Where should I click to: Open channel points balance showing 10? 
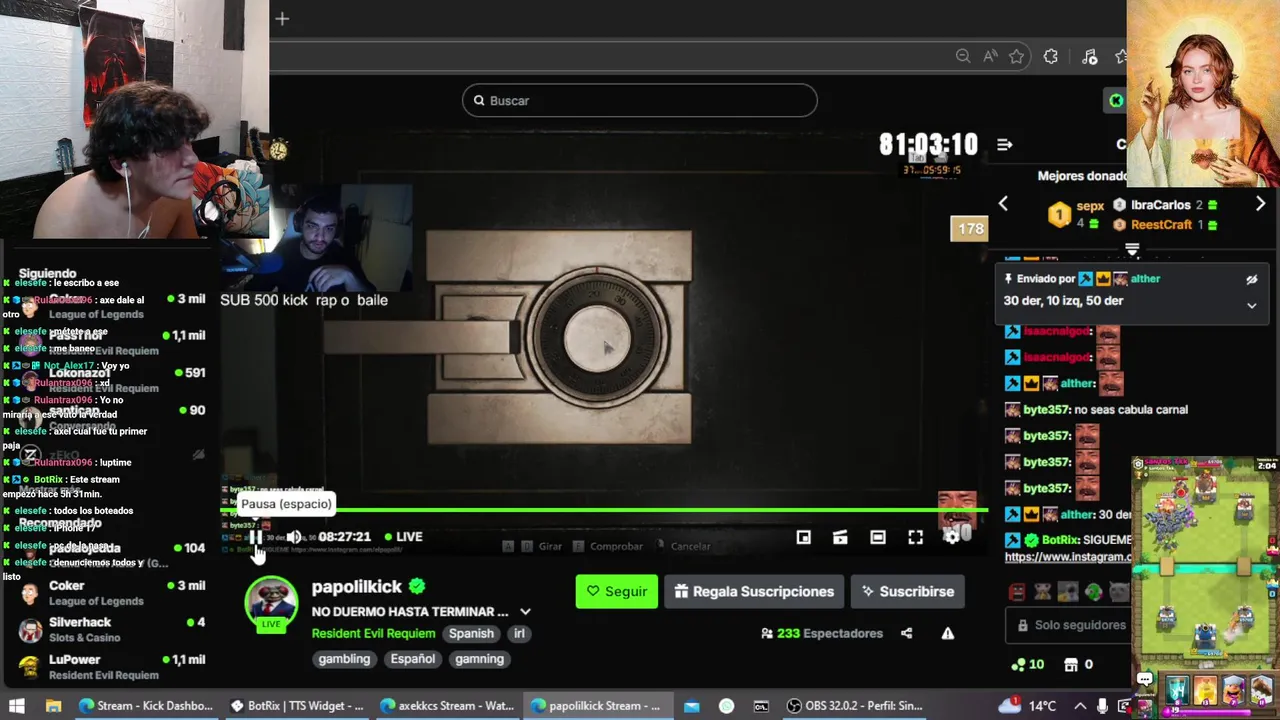pos(1028,664)
